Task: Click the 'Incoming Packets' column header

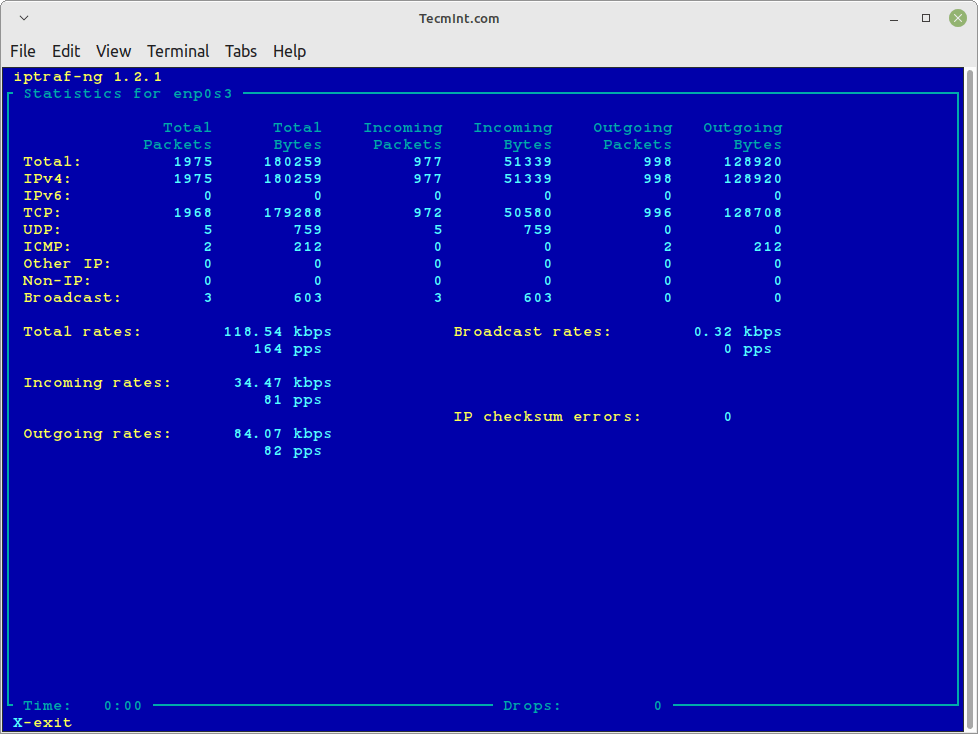Action: (x=403, y=136)
